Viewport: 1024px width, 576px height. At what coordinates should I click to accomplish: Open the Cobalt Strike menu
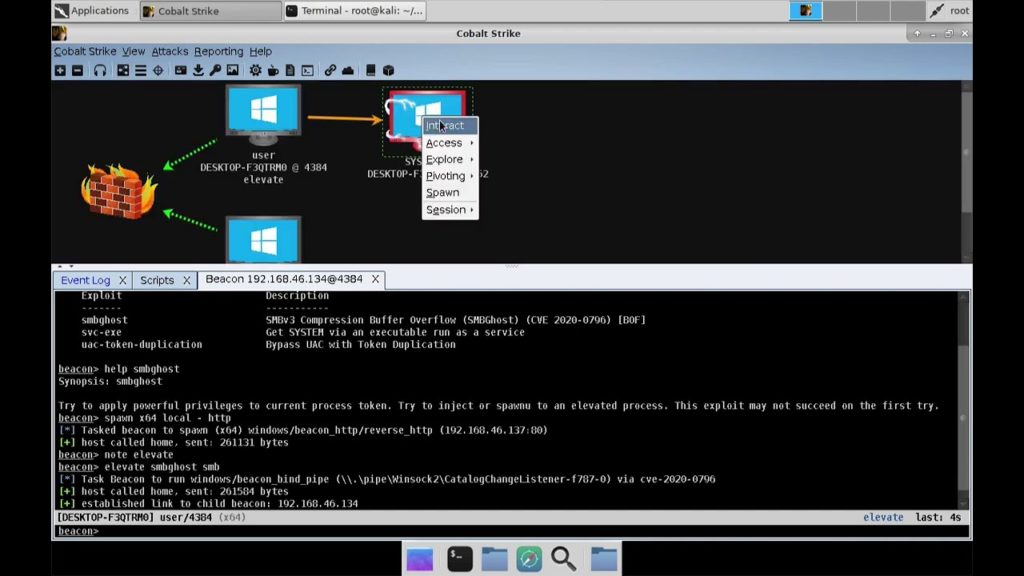coord(85,51)
